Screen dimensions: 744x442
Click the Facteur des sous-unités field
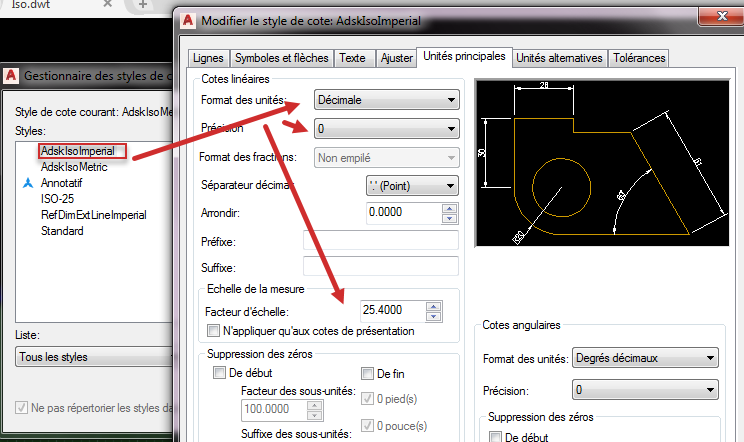pyautogui.click(x=275, y=410)
